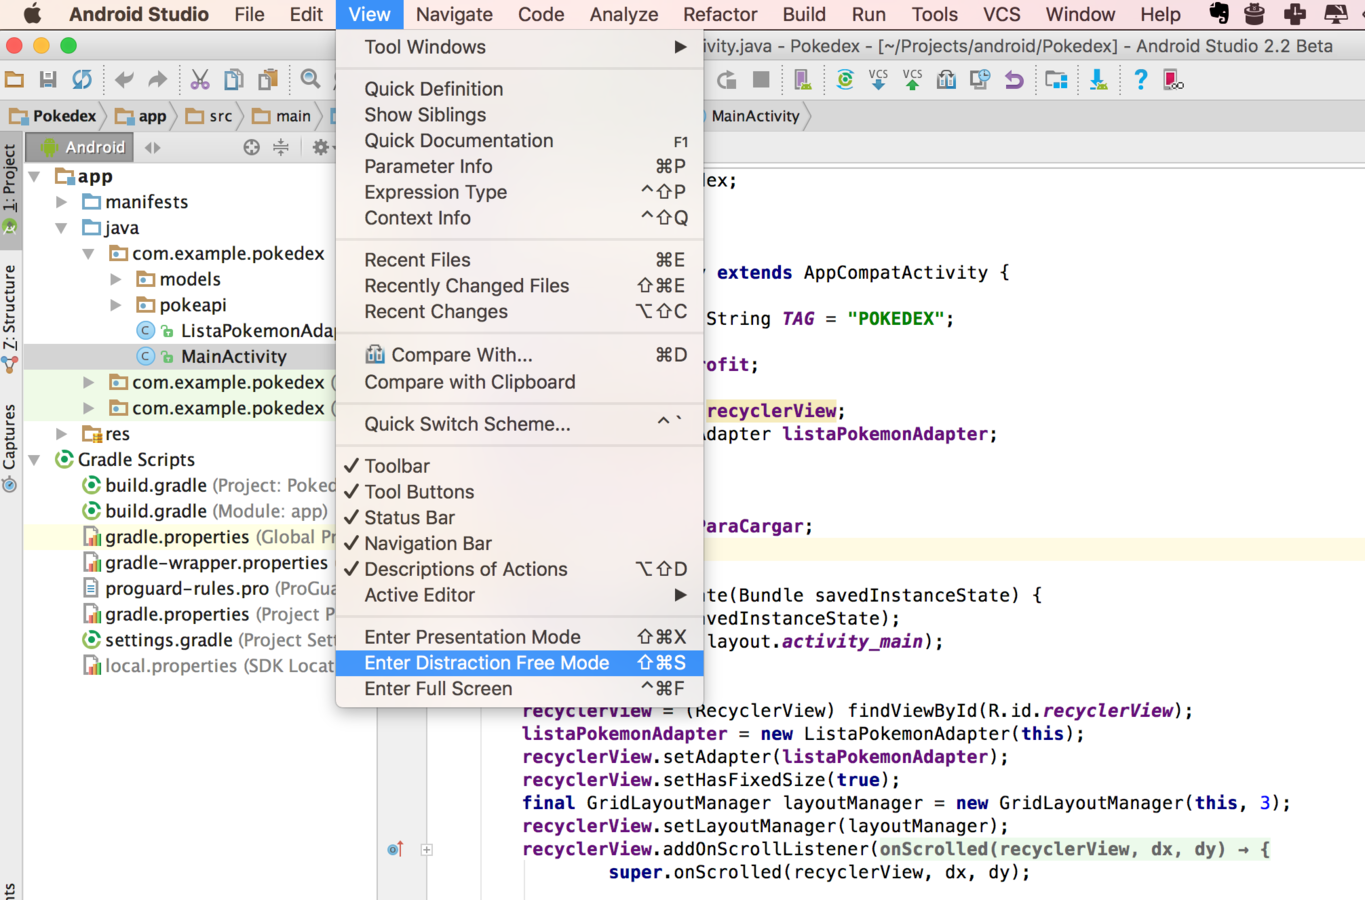Expand the pokeapi package

click(116, 305)
